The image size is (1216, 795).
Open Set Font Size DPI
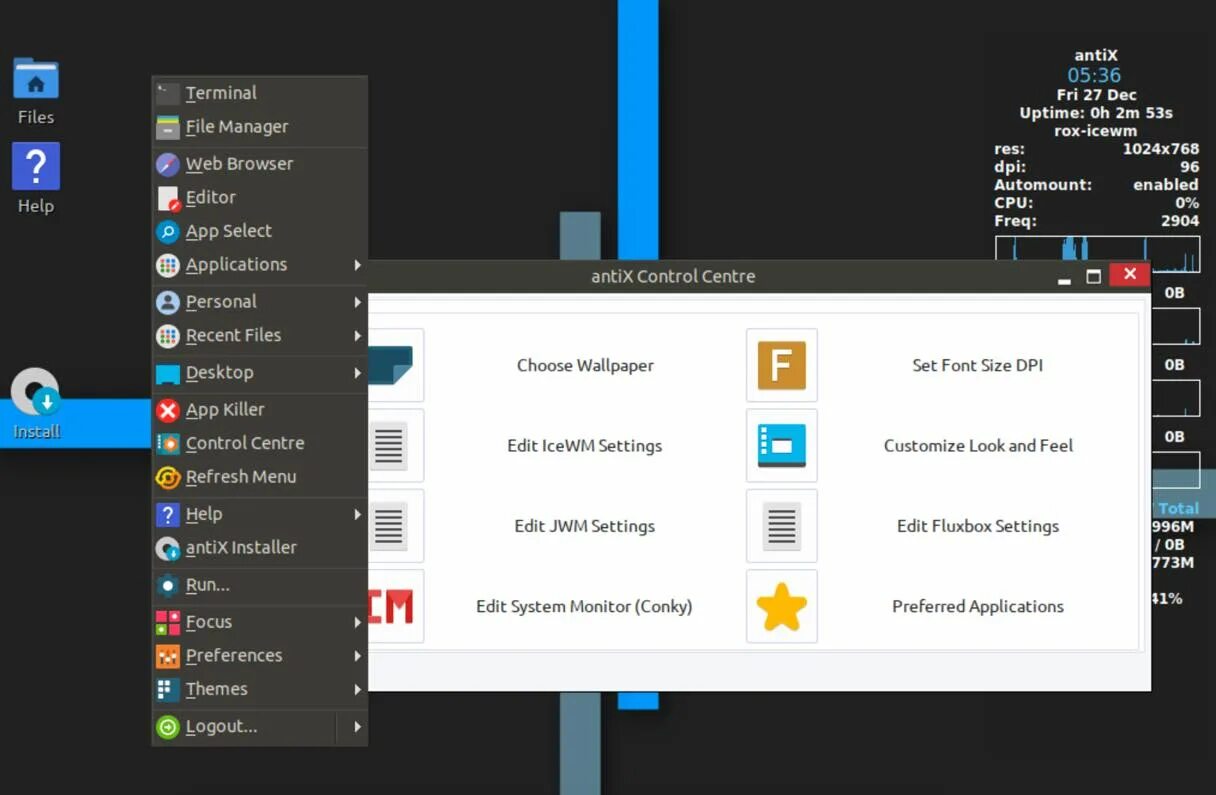click(978, 365)
